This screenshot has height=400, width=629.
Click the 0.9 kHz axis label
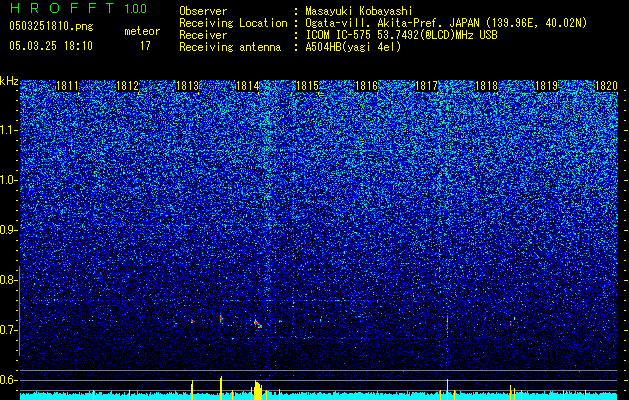[x=8, y=230]
